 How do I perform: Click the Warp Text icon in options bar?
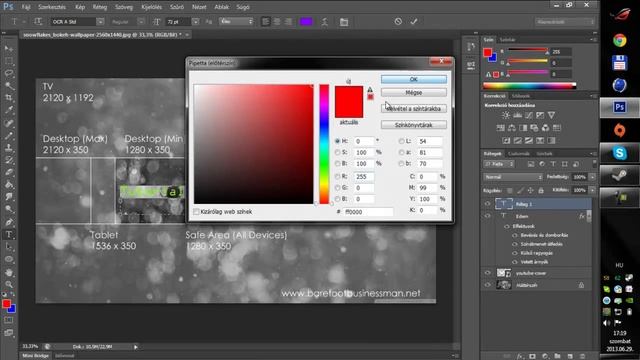pyautogui.click(x=325, y=22)
